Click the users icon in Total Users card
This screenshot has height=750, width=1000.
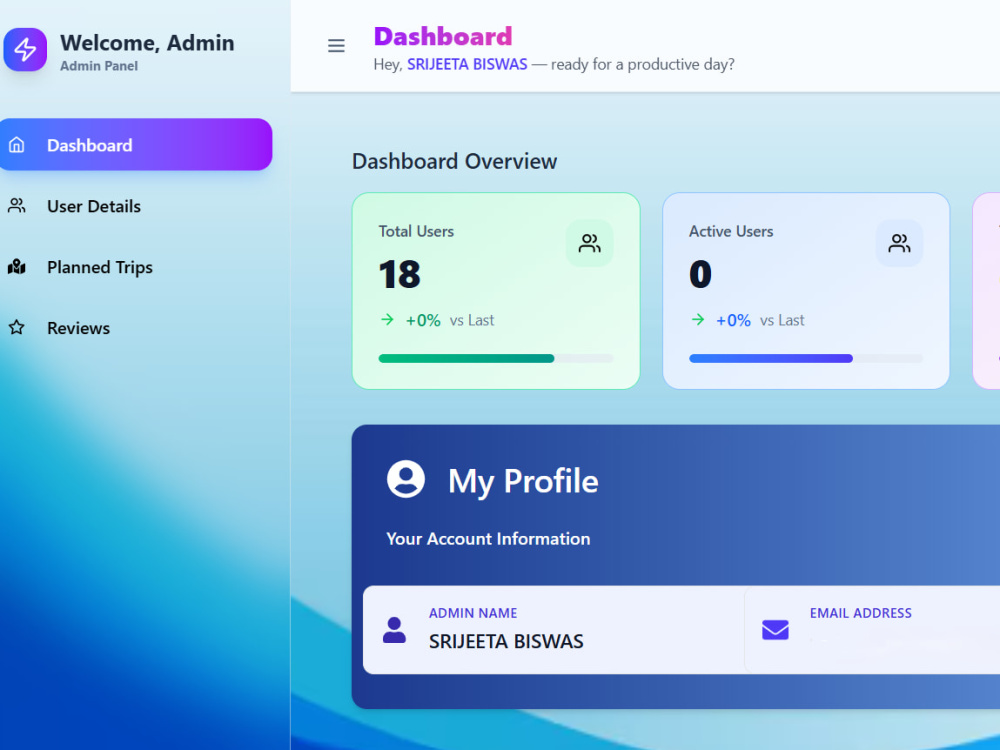[x=589, y=243]
